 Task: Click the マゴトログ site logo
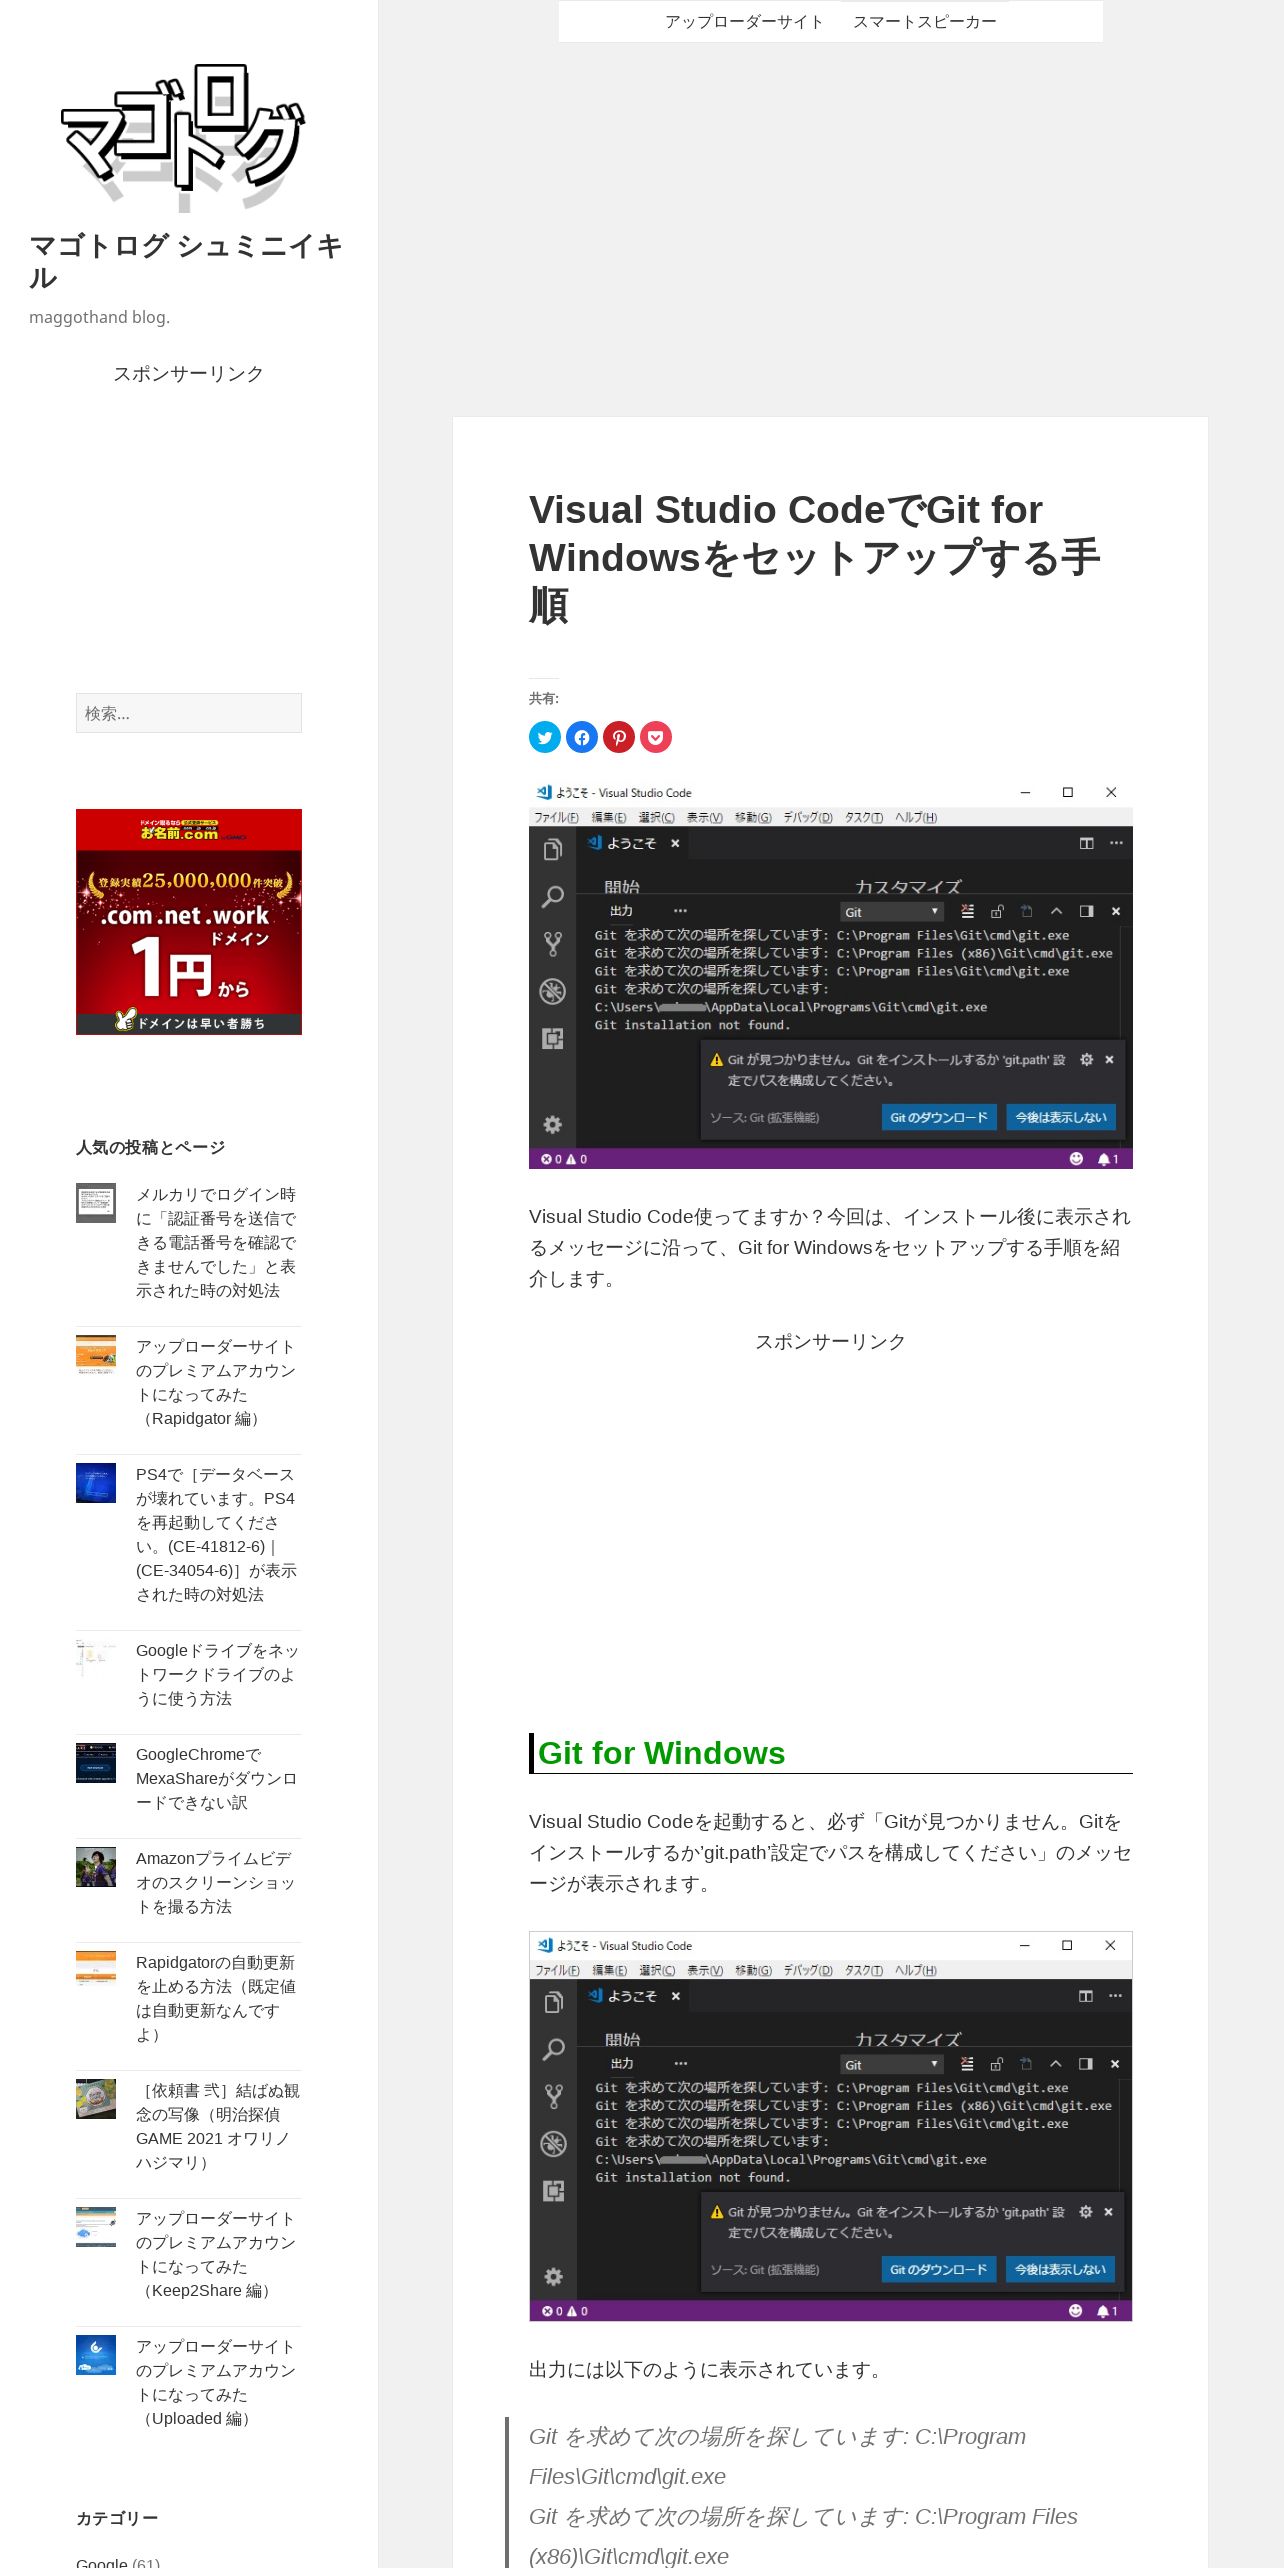184,138
